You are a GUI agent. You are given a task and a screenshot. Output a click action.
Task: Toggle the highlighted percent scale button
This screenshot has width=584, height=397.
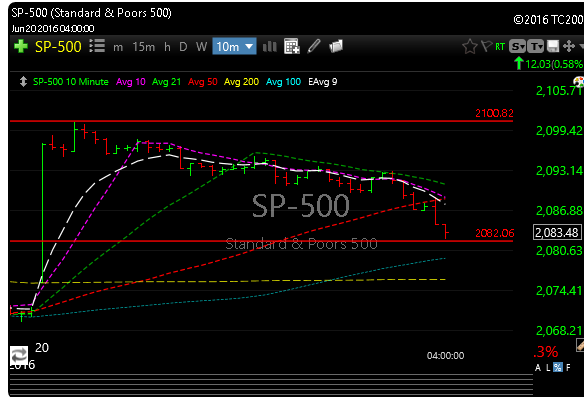click(558, 367)
